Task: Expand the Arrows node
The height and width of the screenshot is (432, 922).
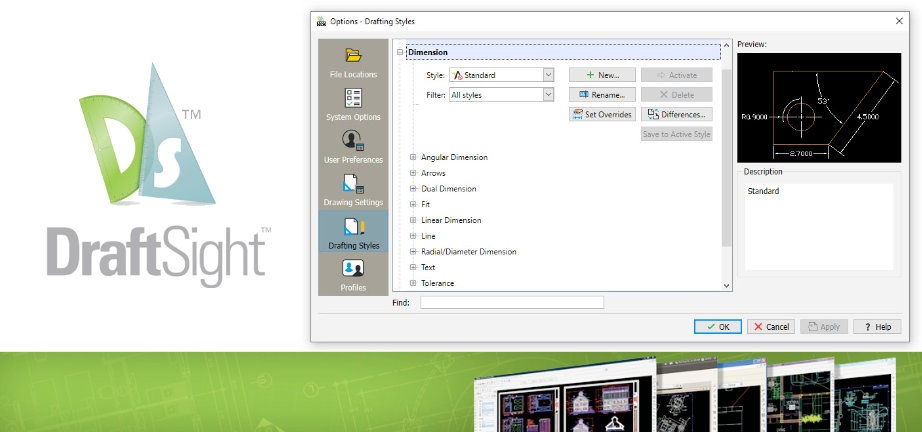Action: tap(413, 173)
